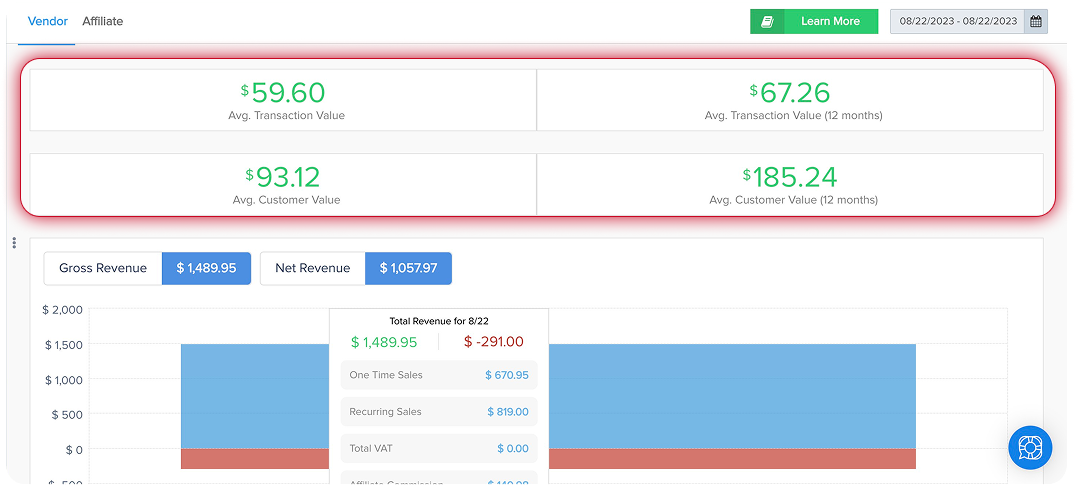Click the $1,489.95 gross revenue amount
The width and height of the screenshot is (1076, 485).
coord(206,268)
